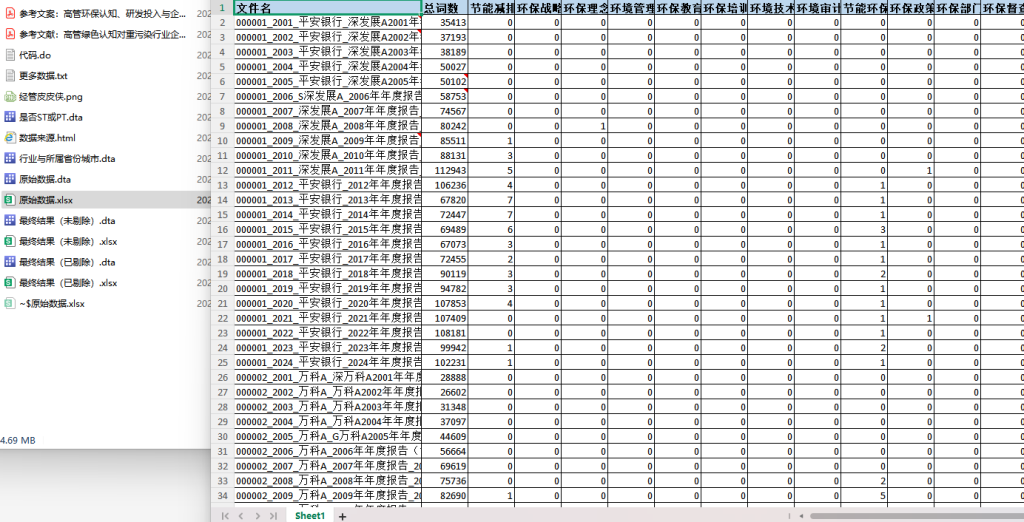Screen dimensions: 1024x522
Task: Click the total word count cell 67820
Action: point(445,200)
